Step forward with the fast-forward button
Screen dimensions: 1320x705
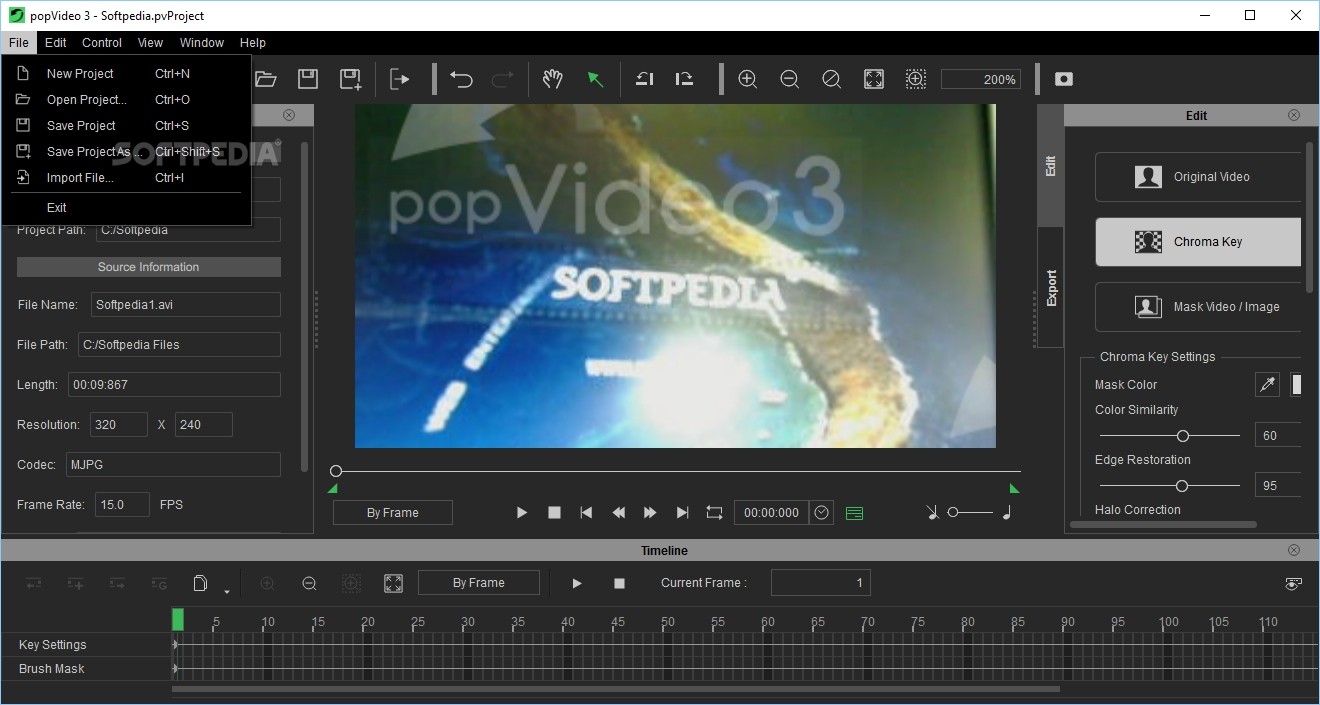tap(650, 512)
